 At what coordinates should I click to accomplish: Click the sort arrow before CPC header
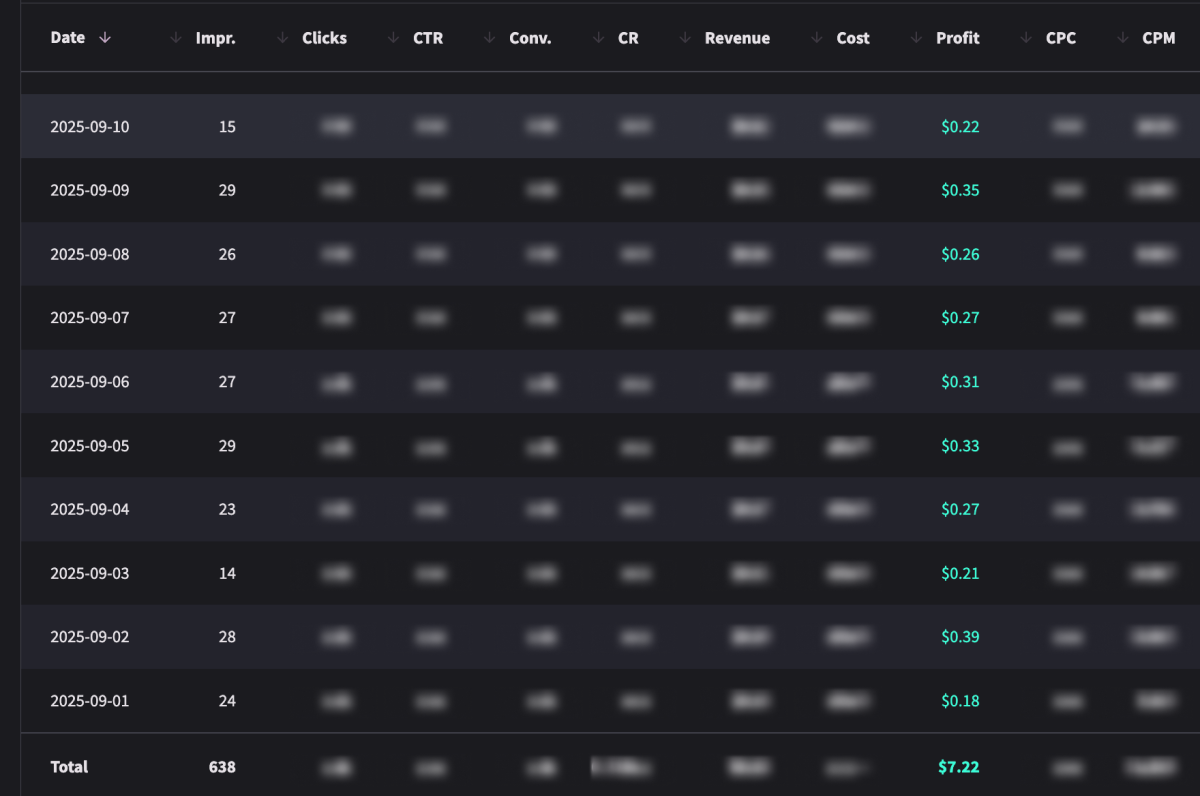pos(1026,38)
